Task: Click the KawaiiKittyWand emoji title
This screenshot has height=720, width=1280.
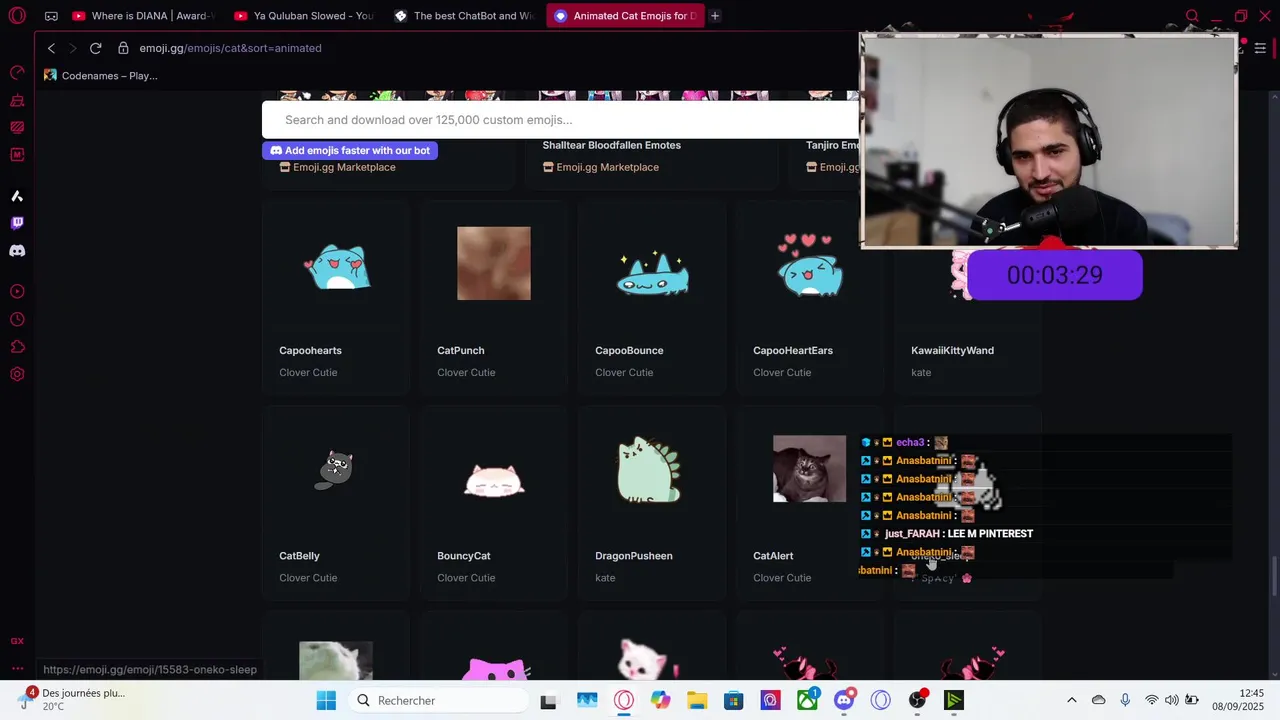Action: [952, 351]
